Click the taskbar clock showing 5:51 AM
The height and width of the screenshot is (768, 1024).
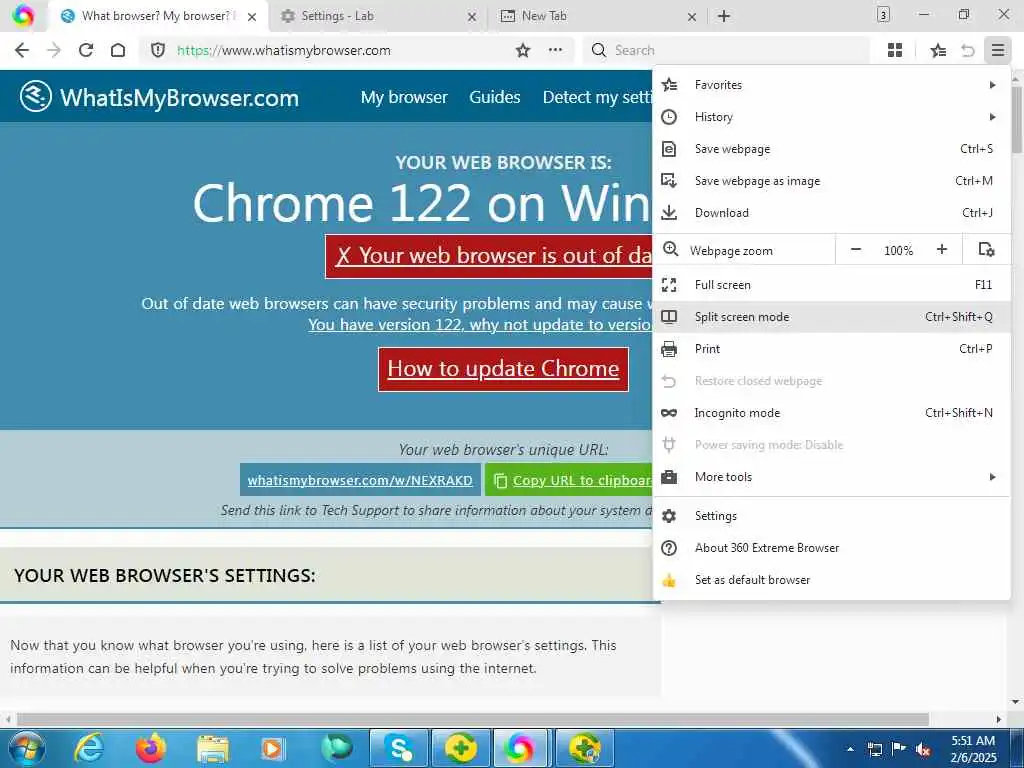click(973, 749)
